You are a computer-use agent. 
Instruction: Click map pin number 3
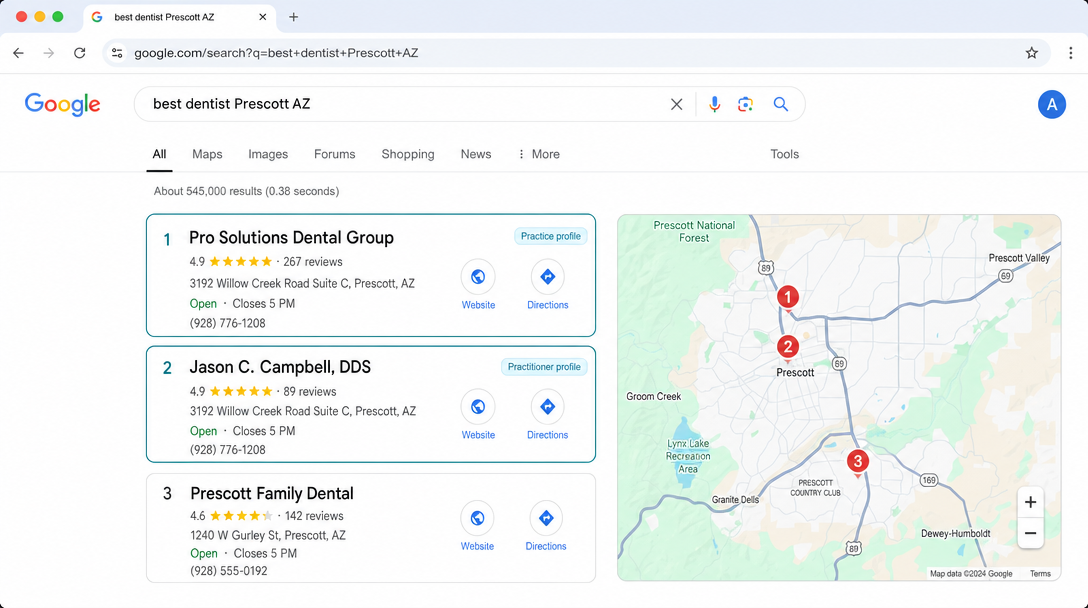point(858,462)
